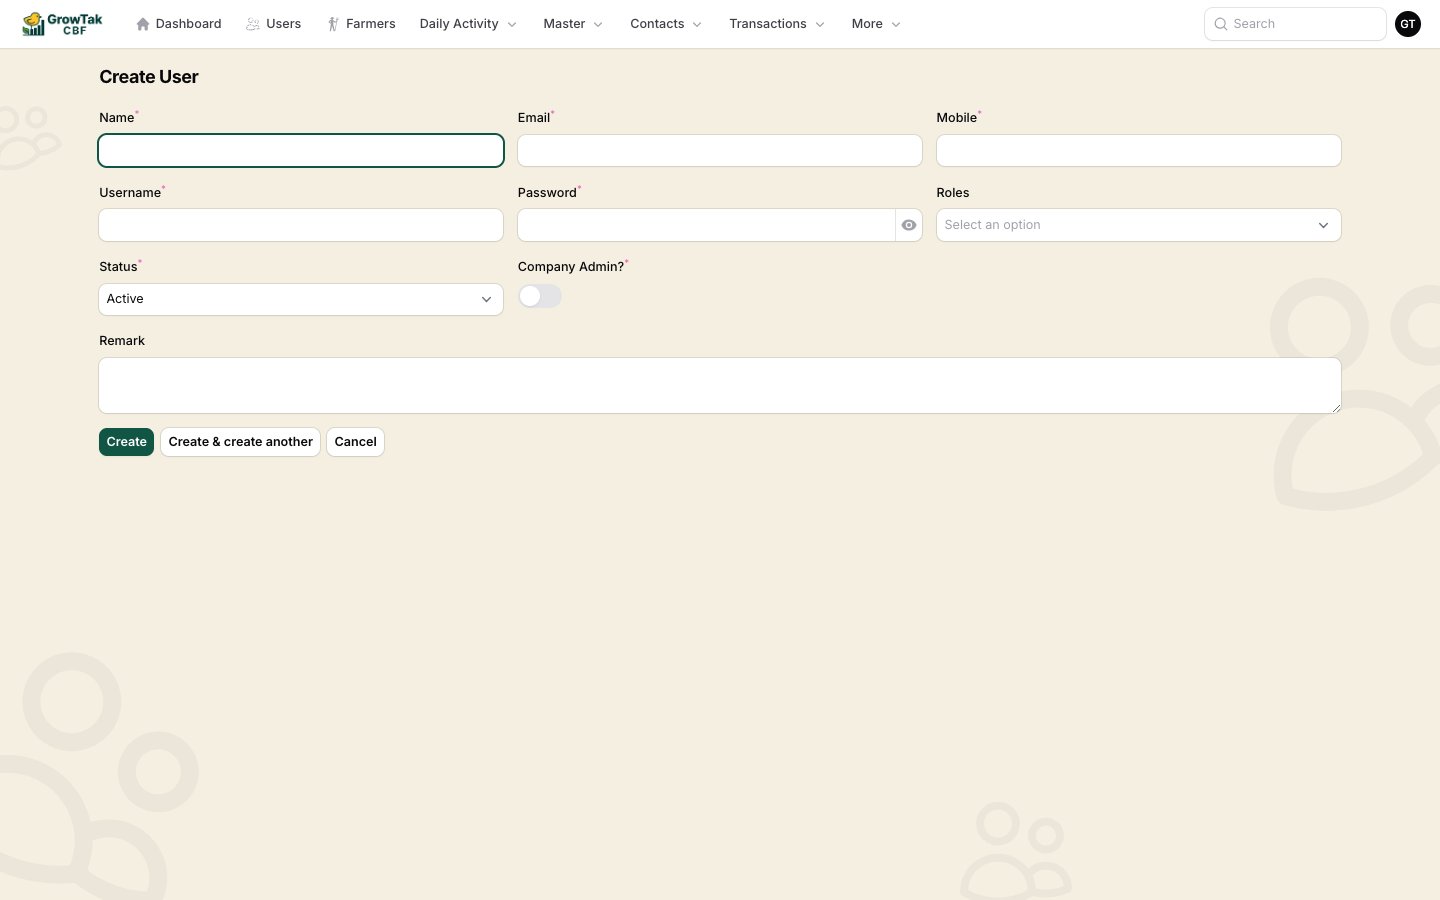Open the Status dropdown showing Active
The width and height of the screenshot is (1440, 900).
click(x=301, y=299)
